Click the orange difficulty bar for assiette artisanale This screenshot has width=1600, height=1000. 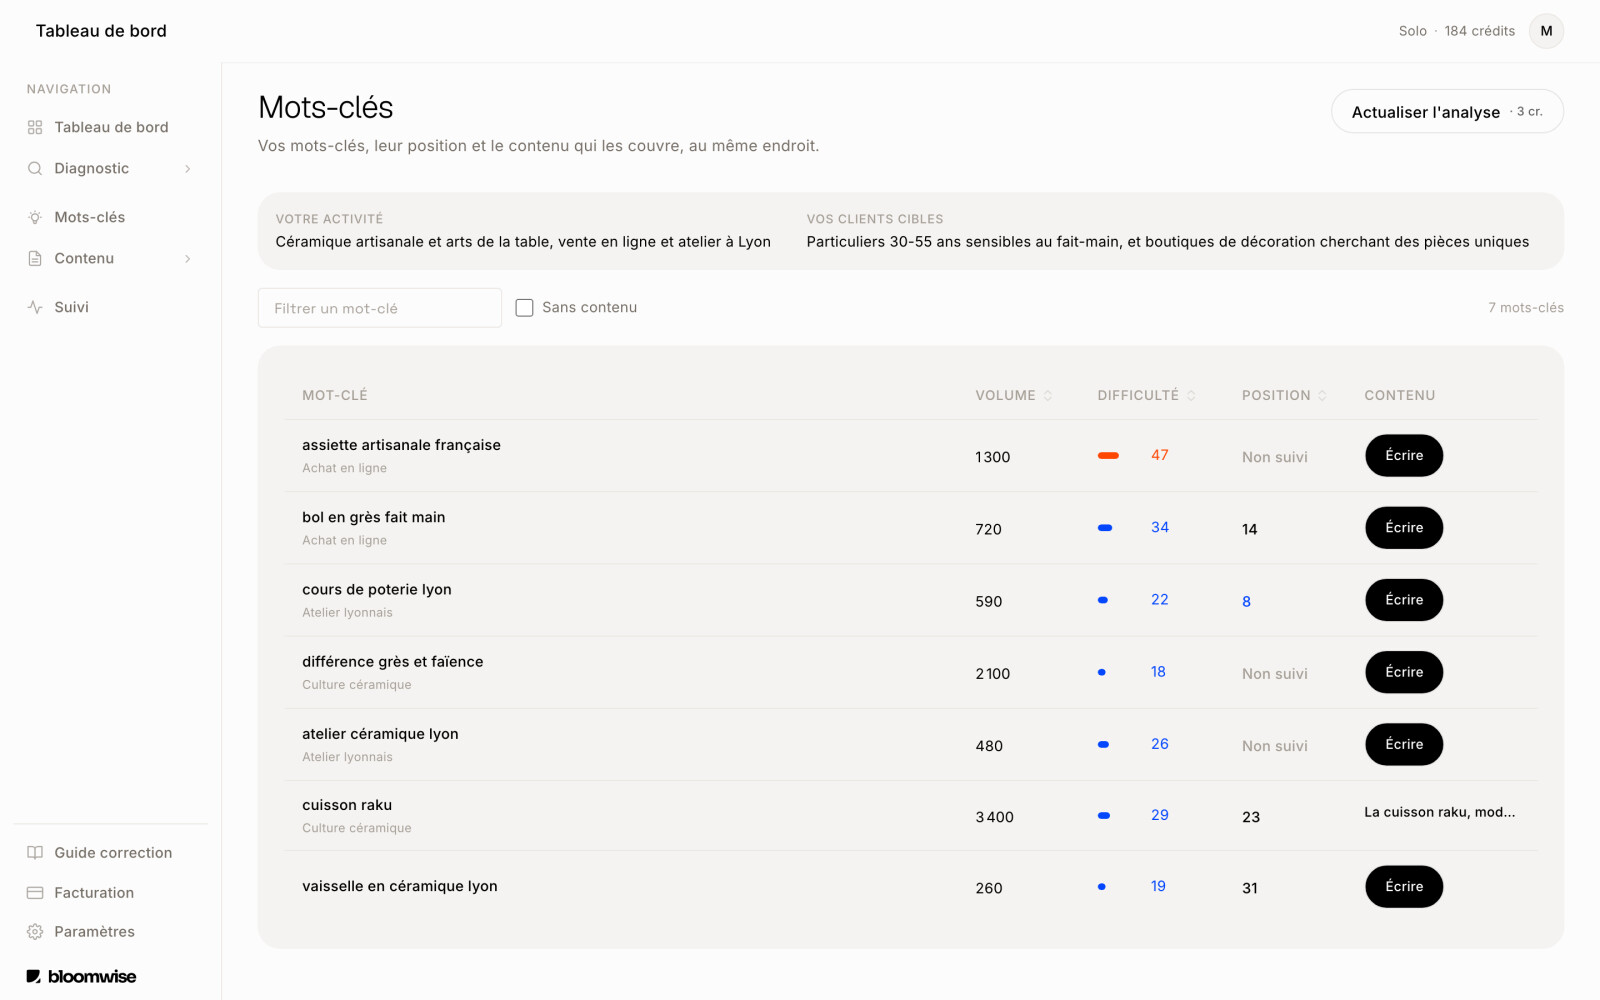click(x=1108, y=456)
